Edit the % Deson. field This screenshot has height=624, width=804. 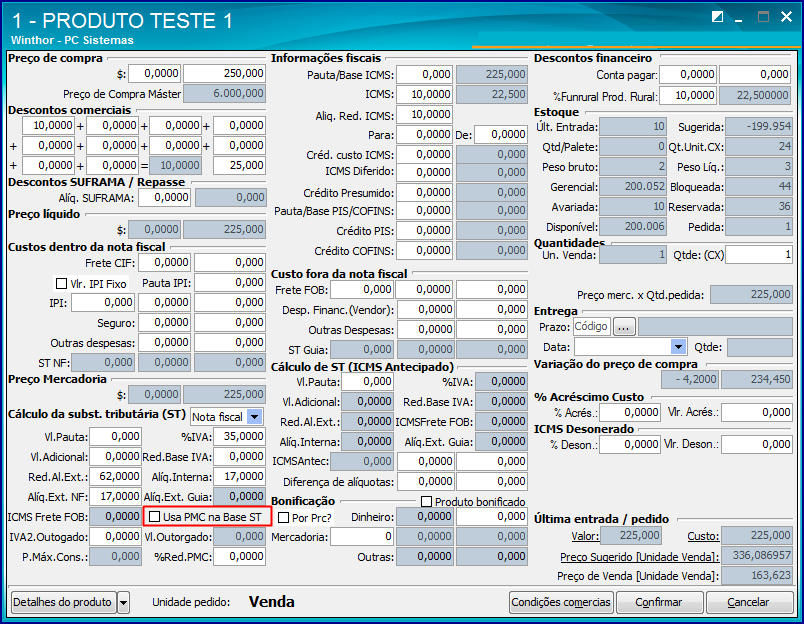point(630,445)
